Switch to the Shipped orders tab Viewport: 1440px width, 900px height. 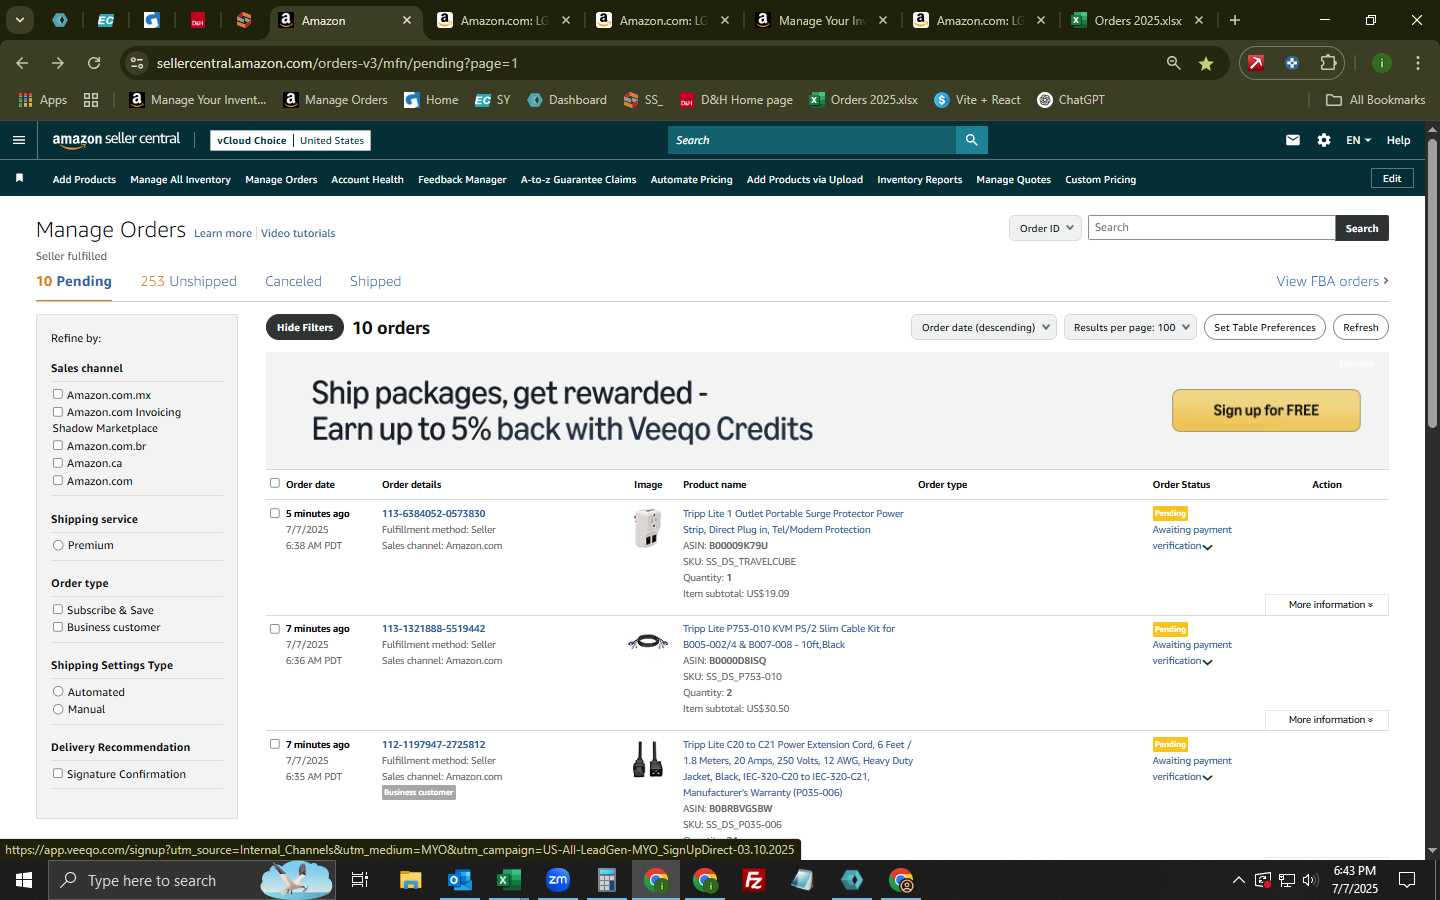pyautogui.click(x=375, y=281)
